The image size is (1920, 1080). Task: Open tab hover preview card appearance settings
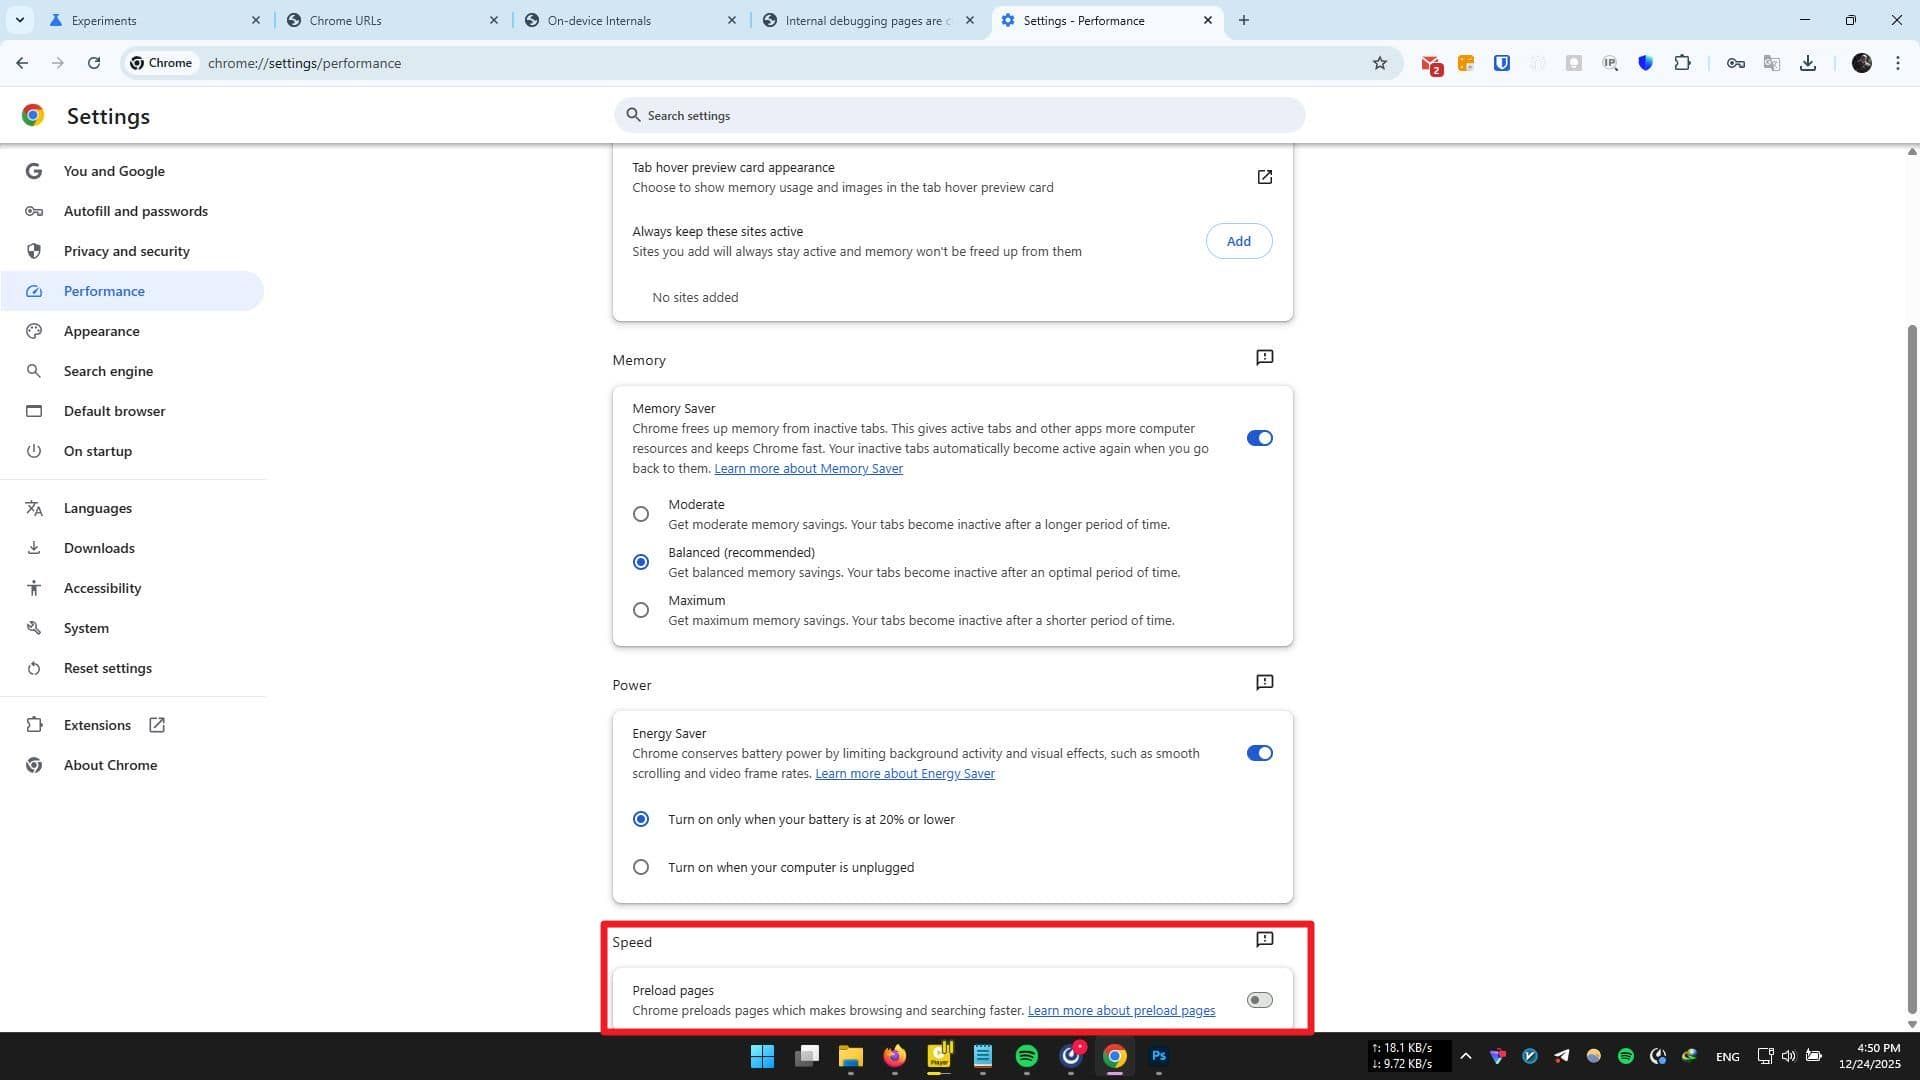click(x=1264, y=176)
